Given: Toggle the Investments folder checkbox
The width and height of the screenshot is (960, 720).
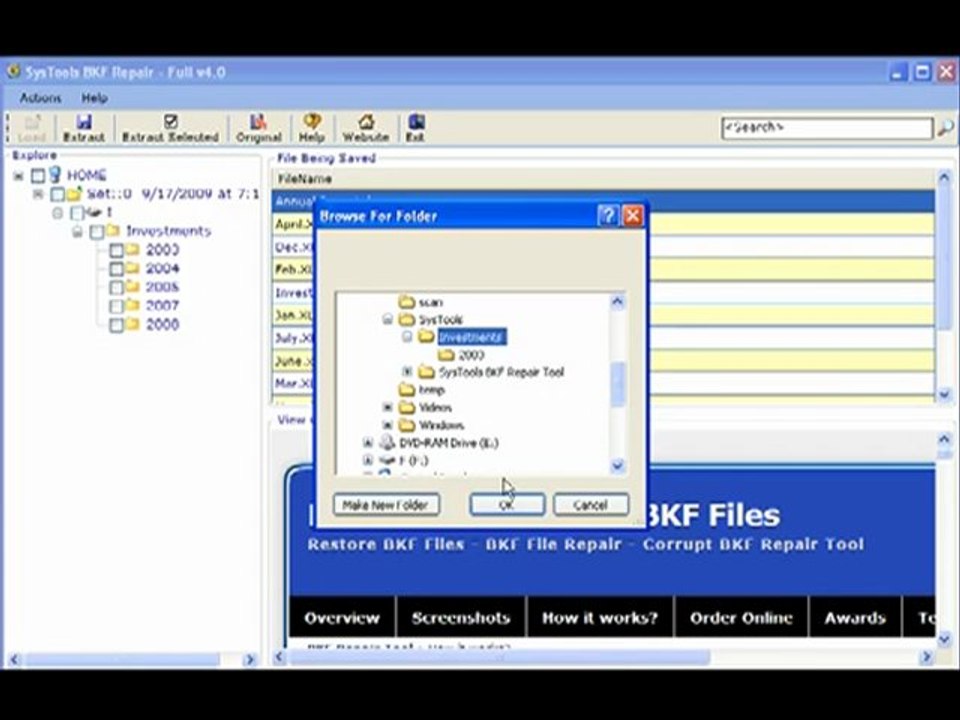Looking at the screenshot, I should point(97,231).
